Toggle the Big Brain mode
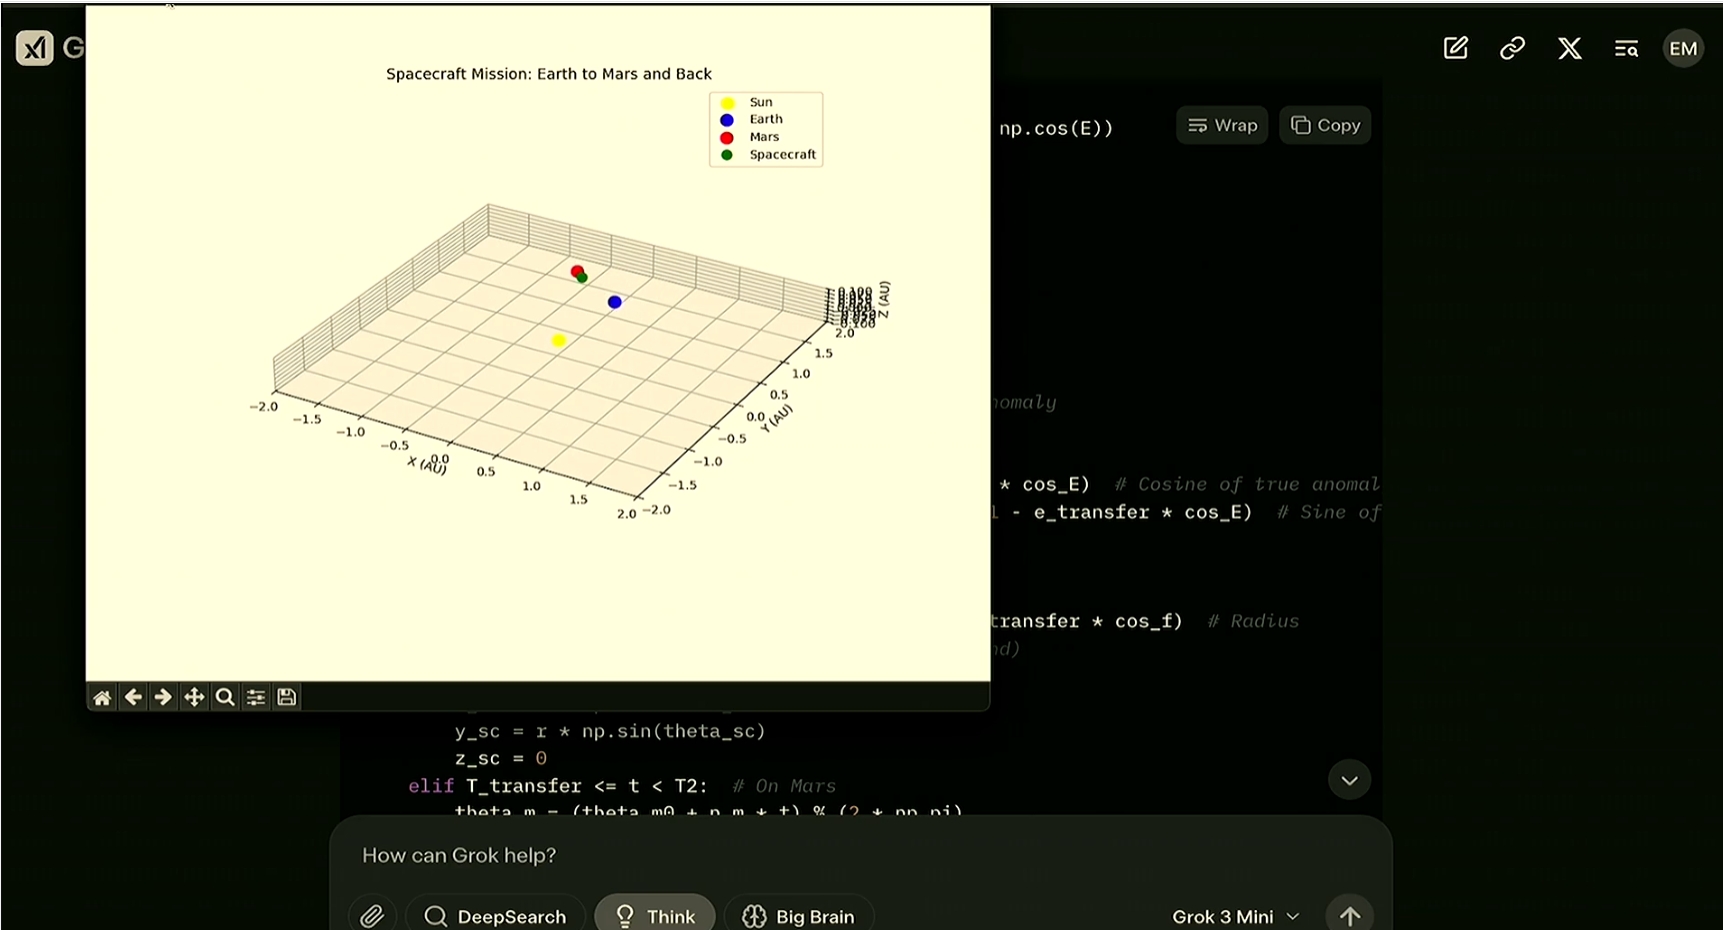 pos(798,915)
